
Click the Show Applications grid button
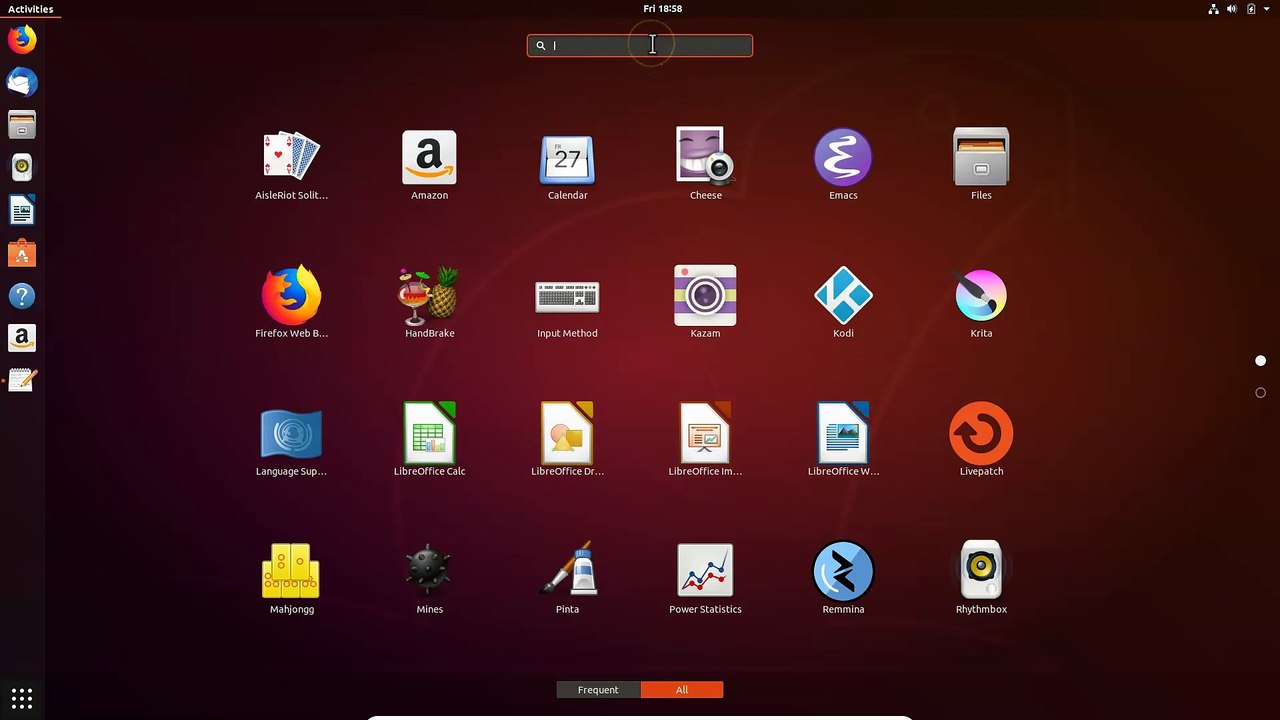coord(22,698)
